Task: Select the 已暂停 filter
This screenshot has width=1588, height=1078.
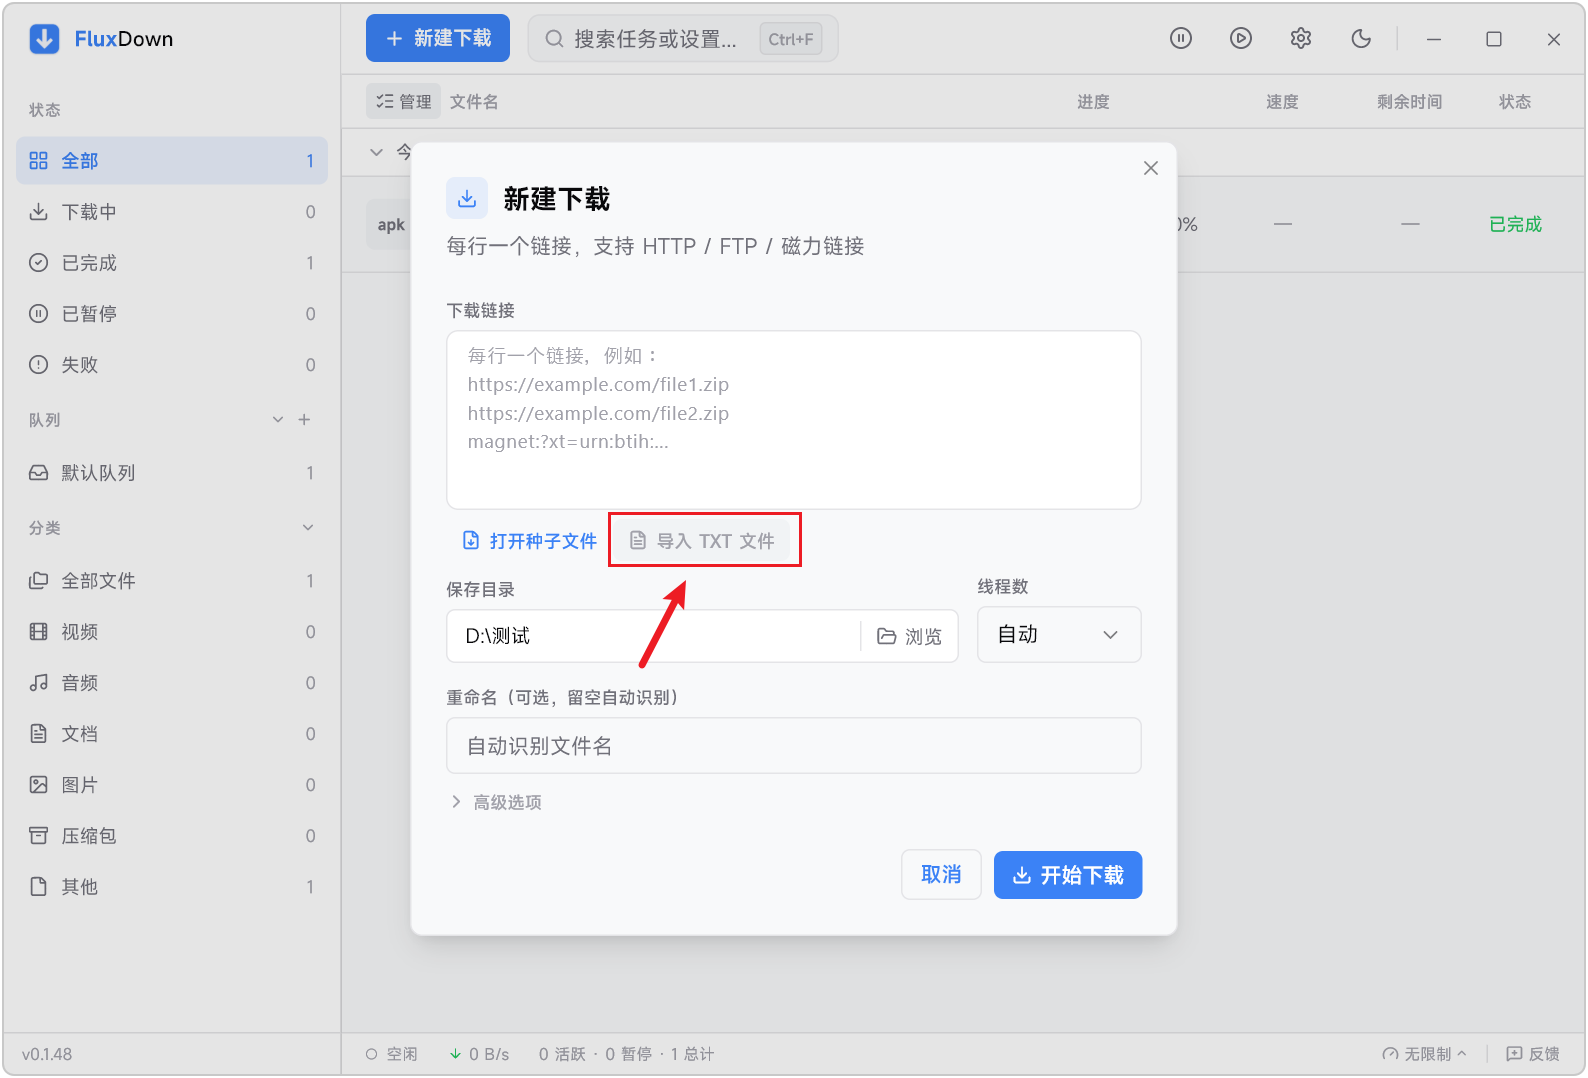Action: click(172, 314)
